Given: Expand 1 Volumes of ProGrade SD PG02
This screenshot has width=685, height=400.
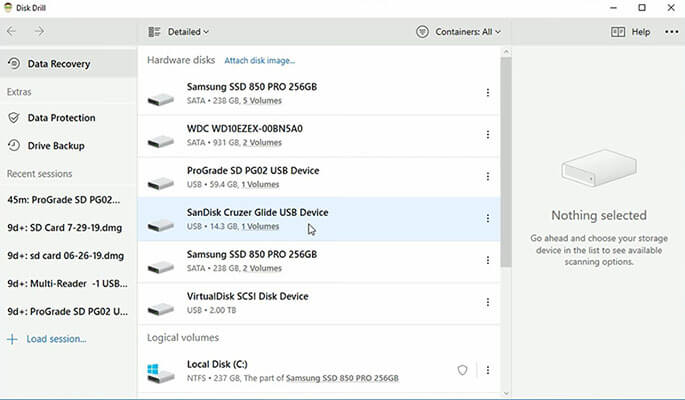Looking at the screenshot, I should (x=260, y=185).
